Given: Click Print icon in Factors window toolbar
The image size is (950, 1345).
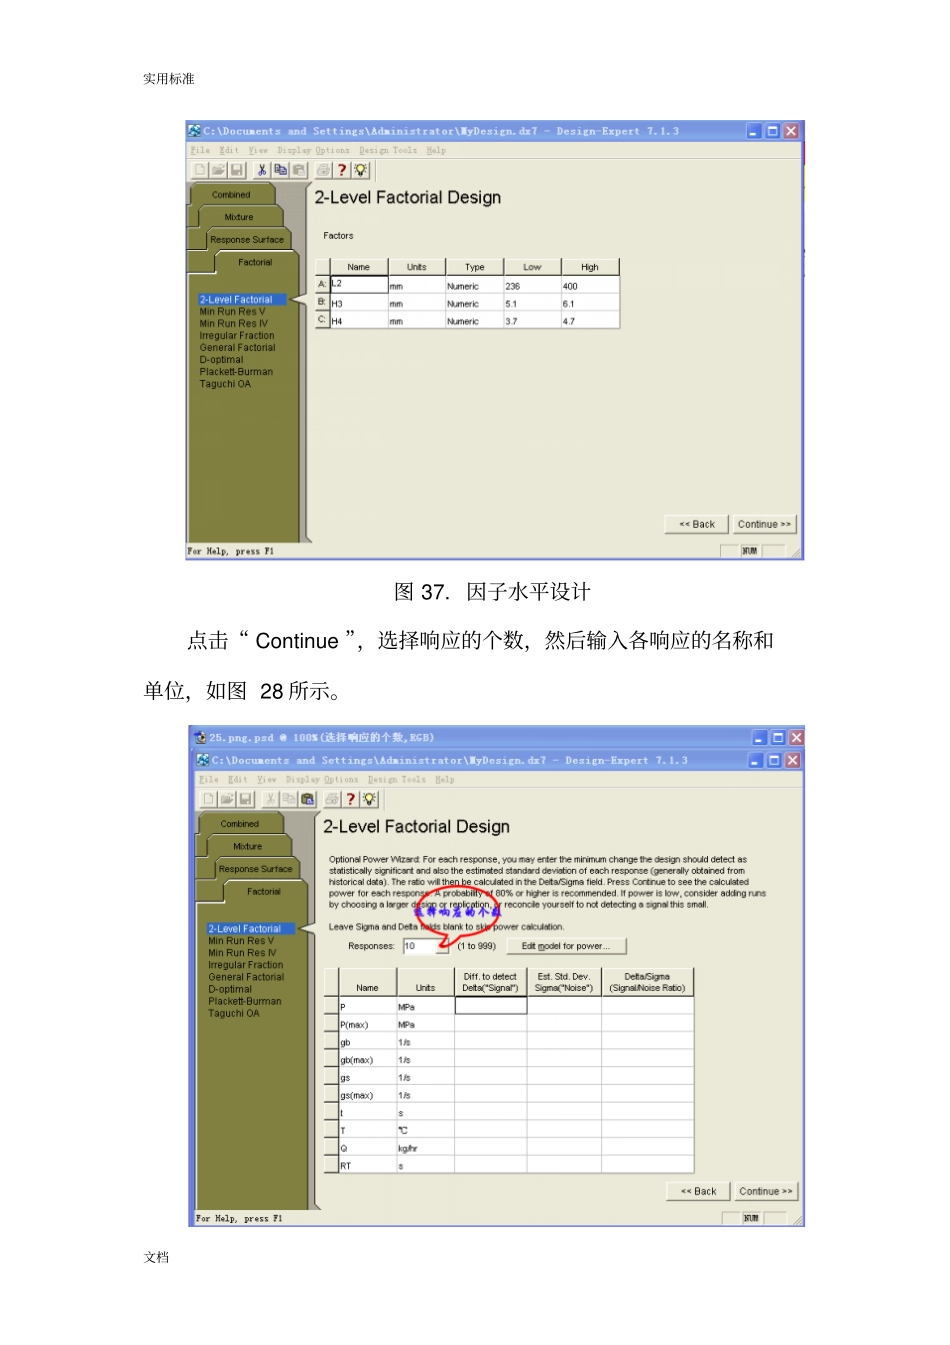Looking at the screenshot, I should (323, 170).
